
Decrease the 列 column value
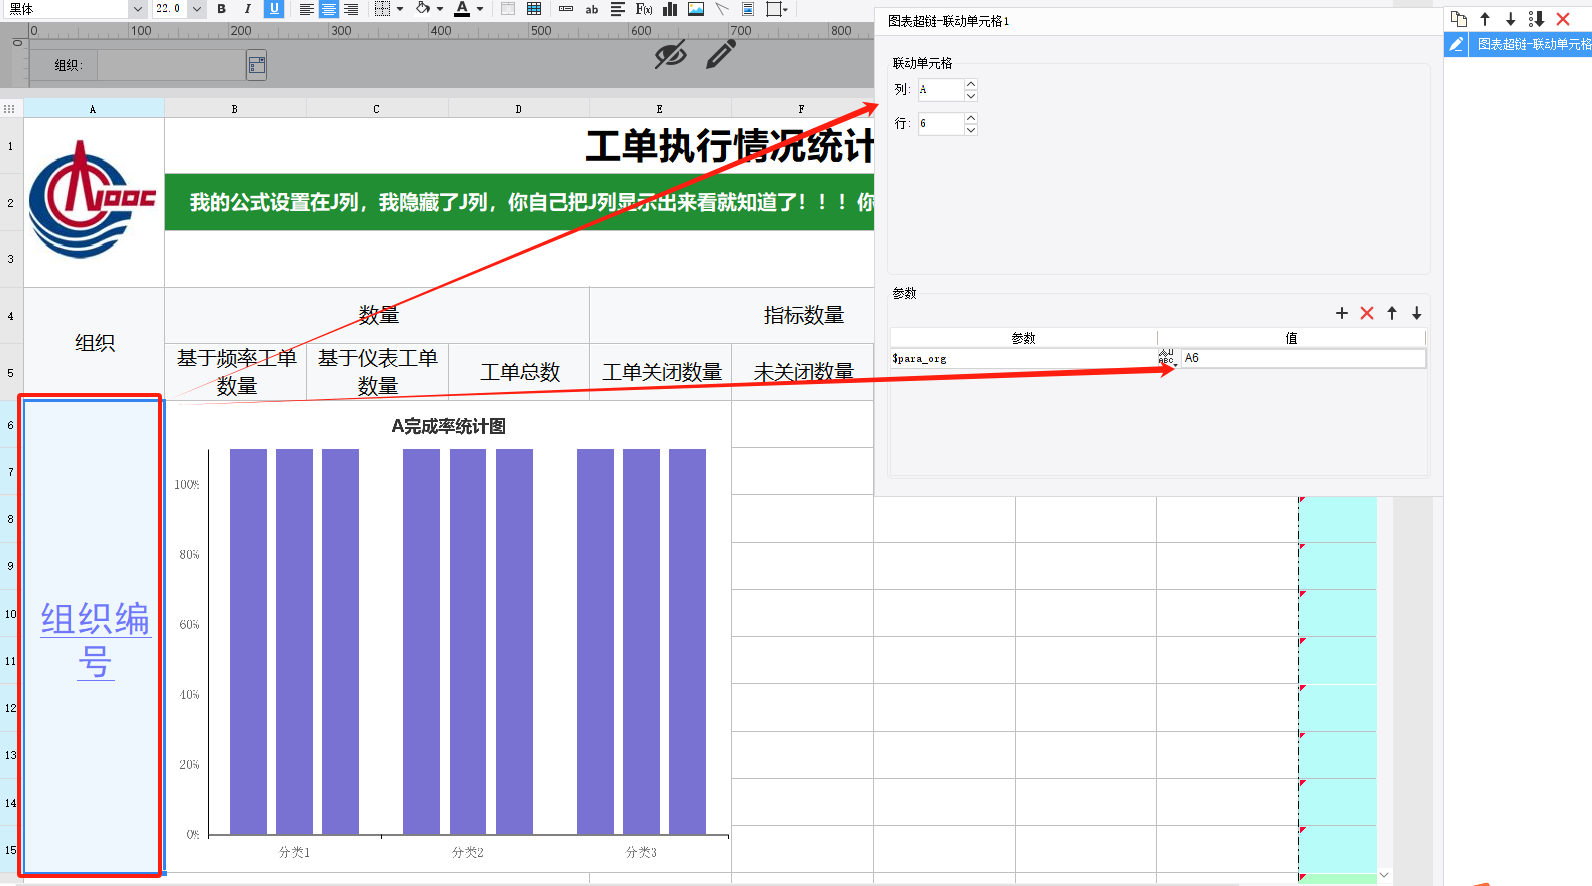970,96
